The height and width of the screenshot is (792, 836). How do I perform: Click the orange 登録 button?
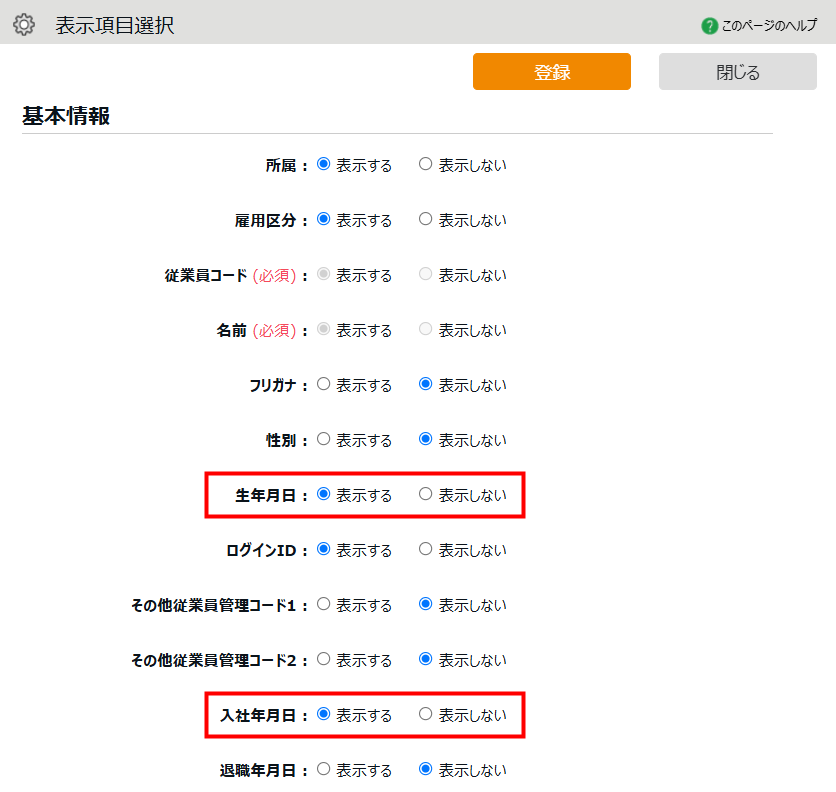[551, 71]
